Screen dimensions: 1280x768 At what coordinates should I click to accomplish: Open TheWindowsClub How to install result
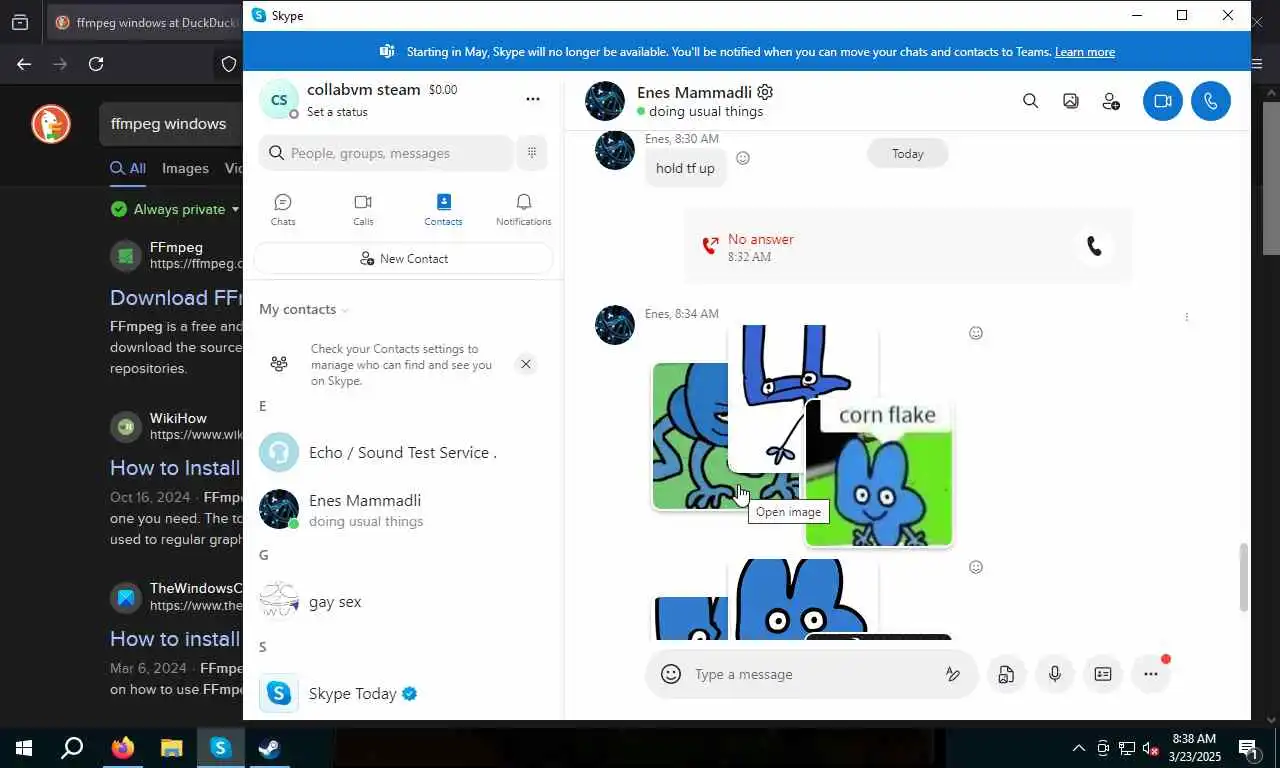(x=176, y=639)
